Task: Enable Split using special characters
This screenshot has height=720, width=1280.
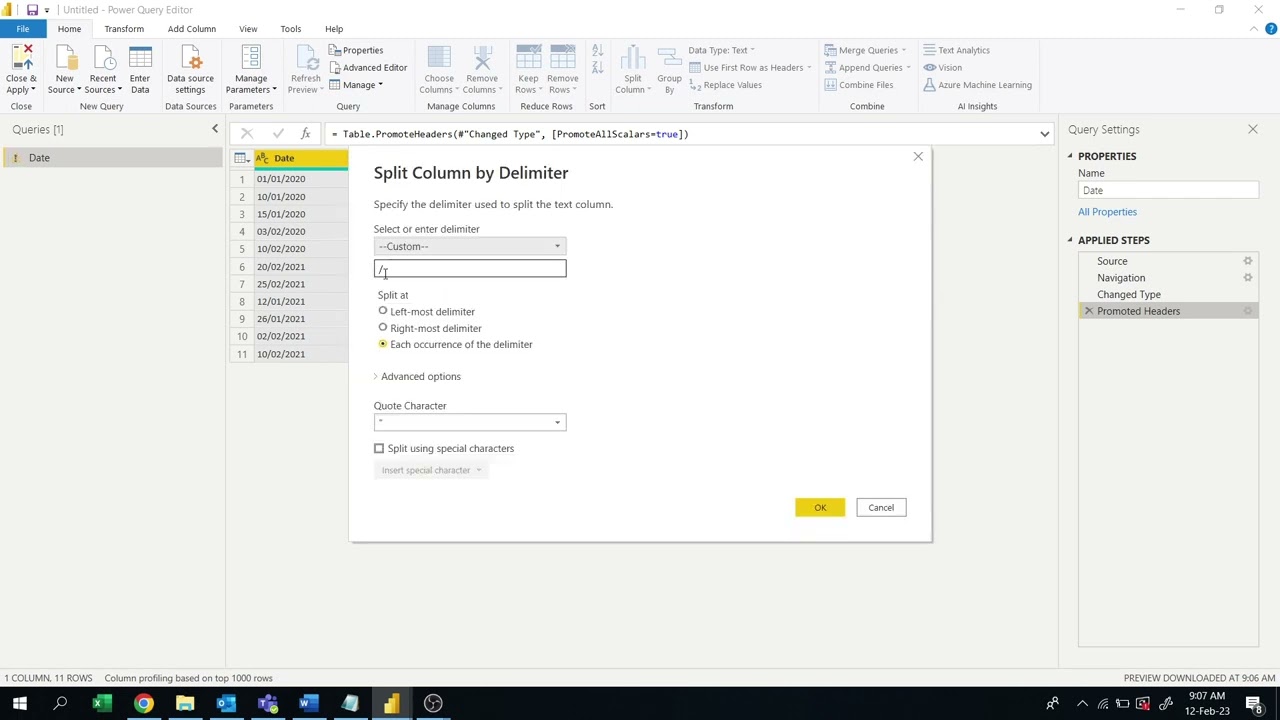Action: pyautogui.click(x=379, y=449)
